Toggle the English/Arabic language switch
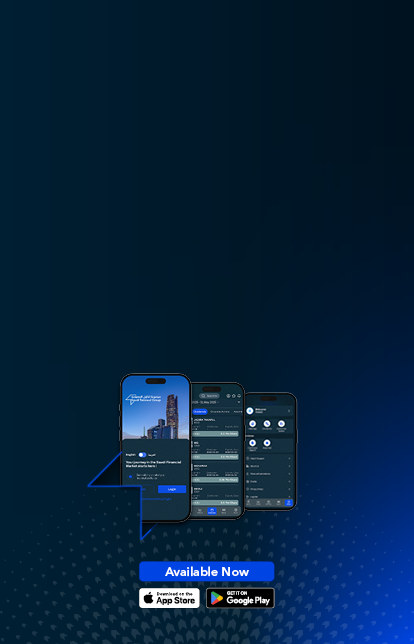Screen dimensions: 414x644 (142, 455)
